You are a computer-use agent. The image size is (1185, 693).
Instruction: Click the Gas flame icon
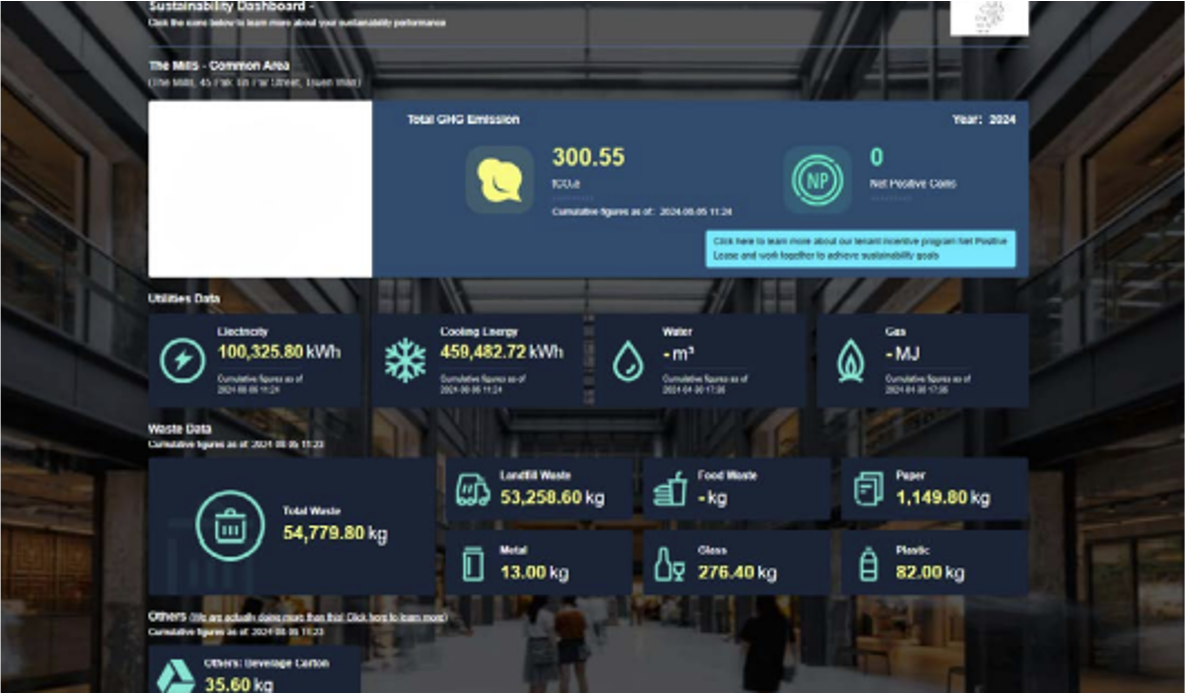[850, 361]
